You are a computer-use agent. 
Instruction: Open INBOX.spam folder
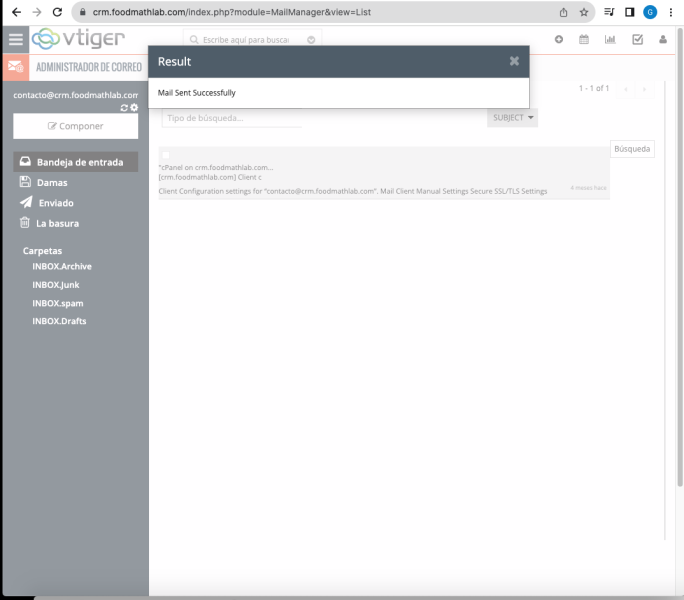point(58,303)
